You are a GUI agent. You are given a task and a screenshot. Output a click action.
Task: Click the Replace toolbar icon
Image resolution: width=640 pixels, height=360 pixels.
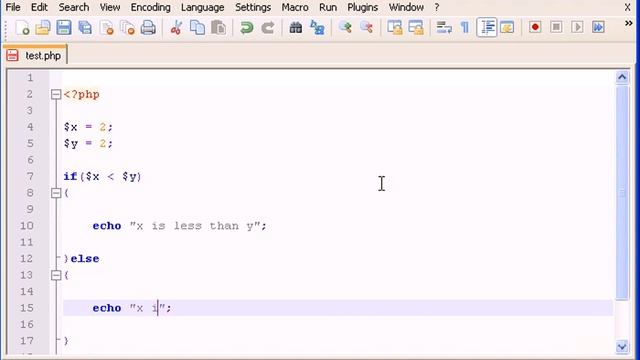(317, 28)
